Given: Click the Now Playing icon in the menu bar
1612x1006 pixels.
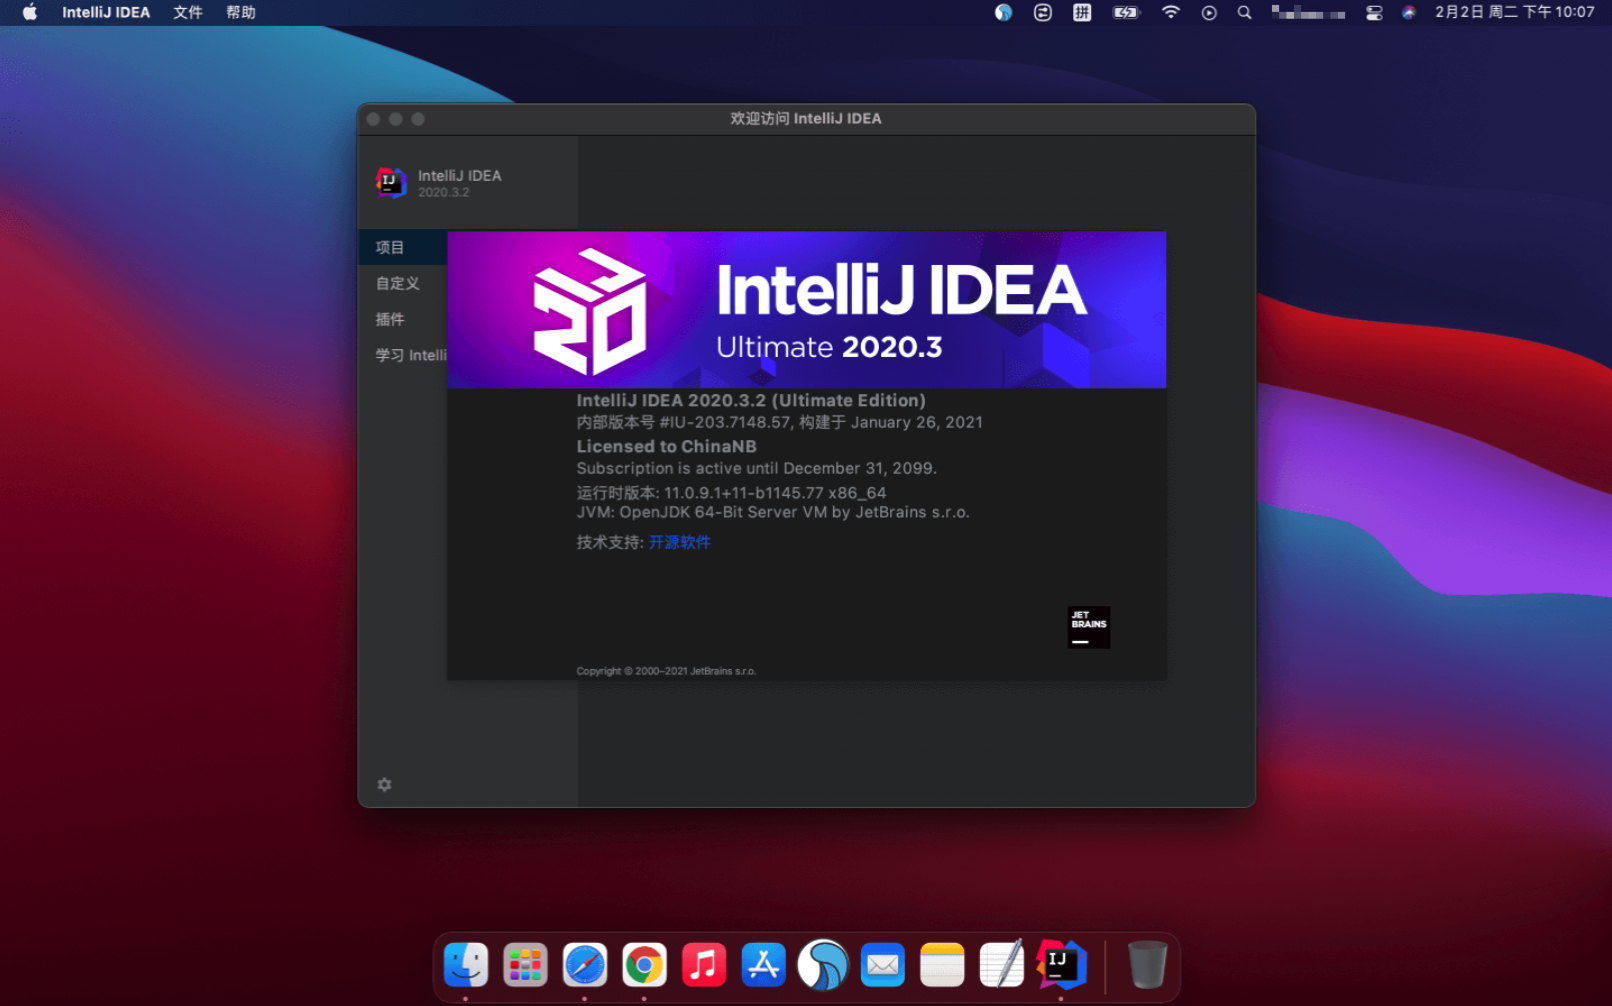Looking at the screenshot, I should pyautogui.click(x=1209, y=12).
